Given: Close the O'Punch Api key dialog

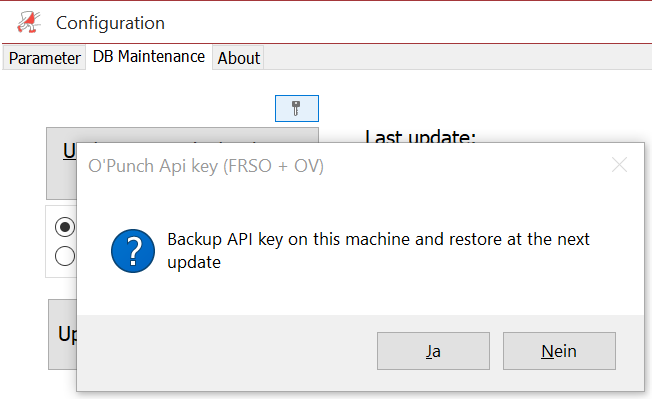Looking at the screenshot, I should 619,165.
